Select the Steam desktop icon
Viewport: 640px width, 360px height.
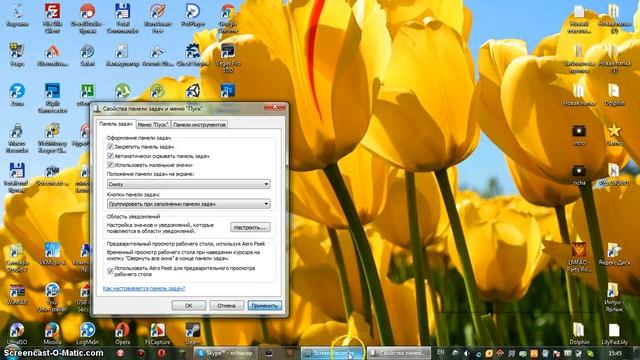(192, 333)
